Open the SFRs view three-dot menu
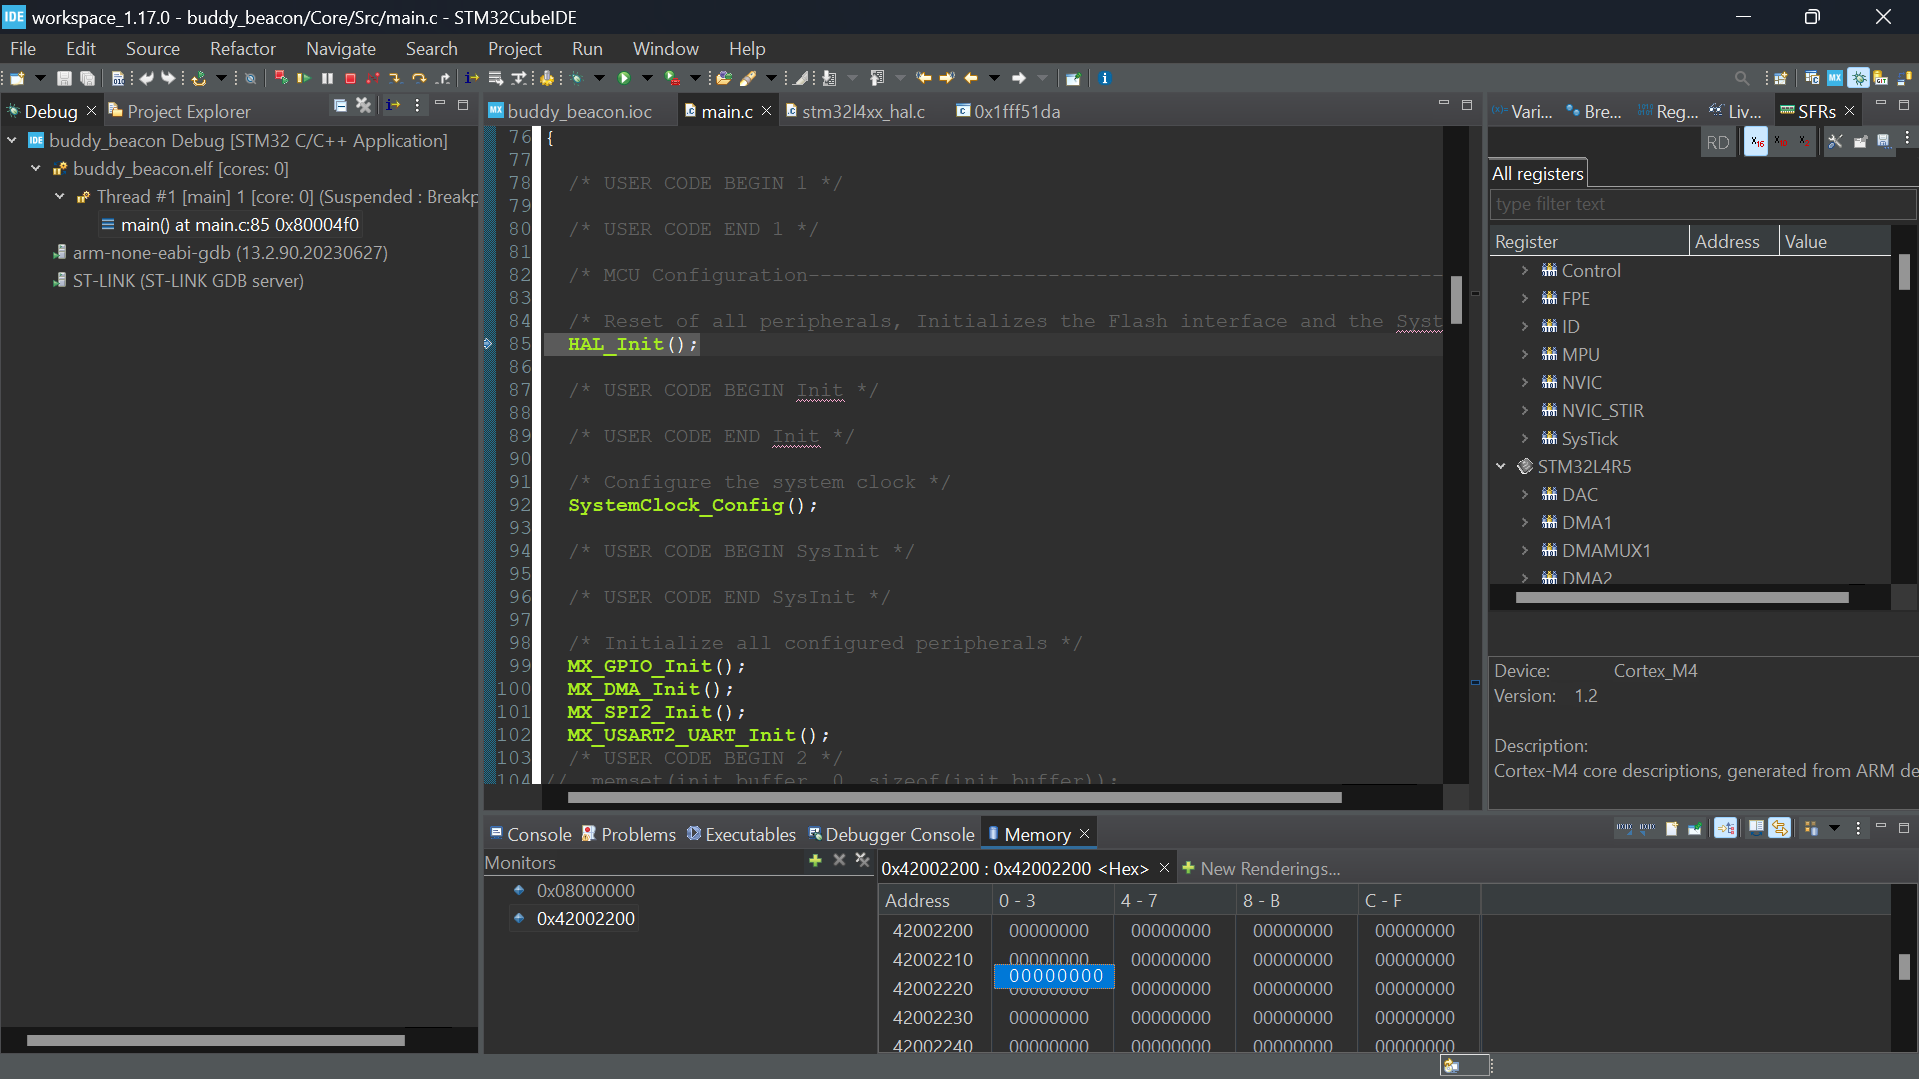This screenshot has width=1919, height=1079. point(1907,138)
